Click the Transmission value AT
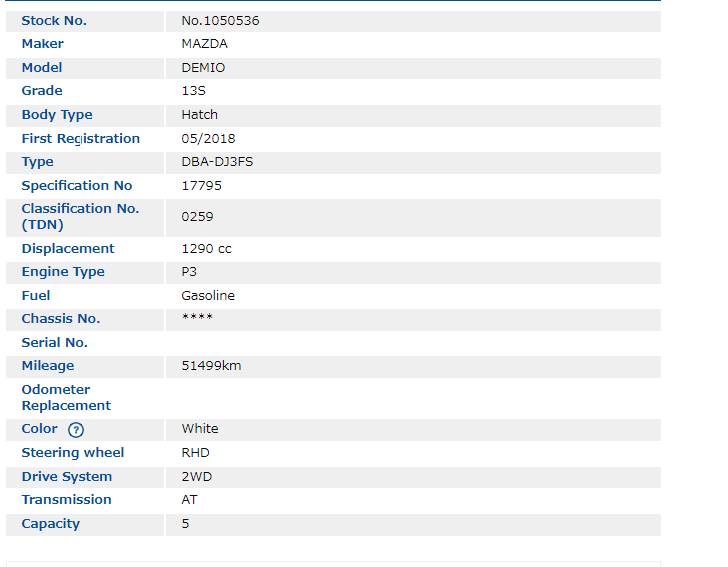The height and width of the screenshot is (567, 728). click(x=190, y=500)
